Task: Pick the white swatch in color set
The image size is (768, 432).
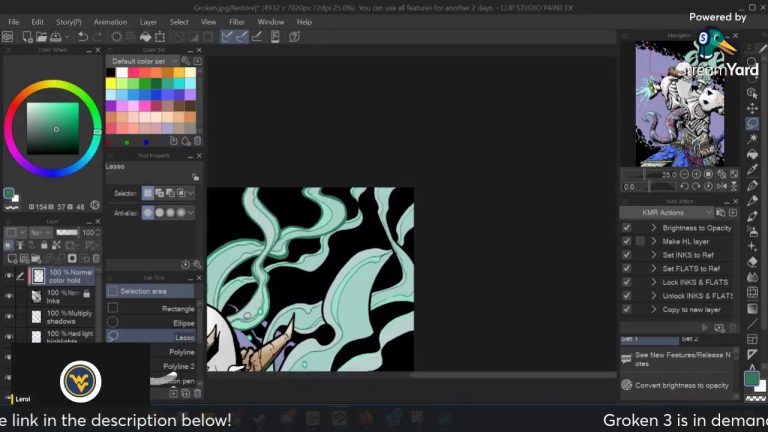Action: (122, 72)
